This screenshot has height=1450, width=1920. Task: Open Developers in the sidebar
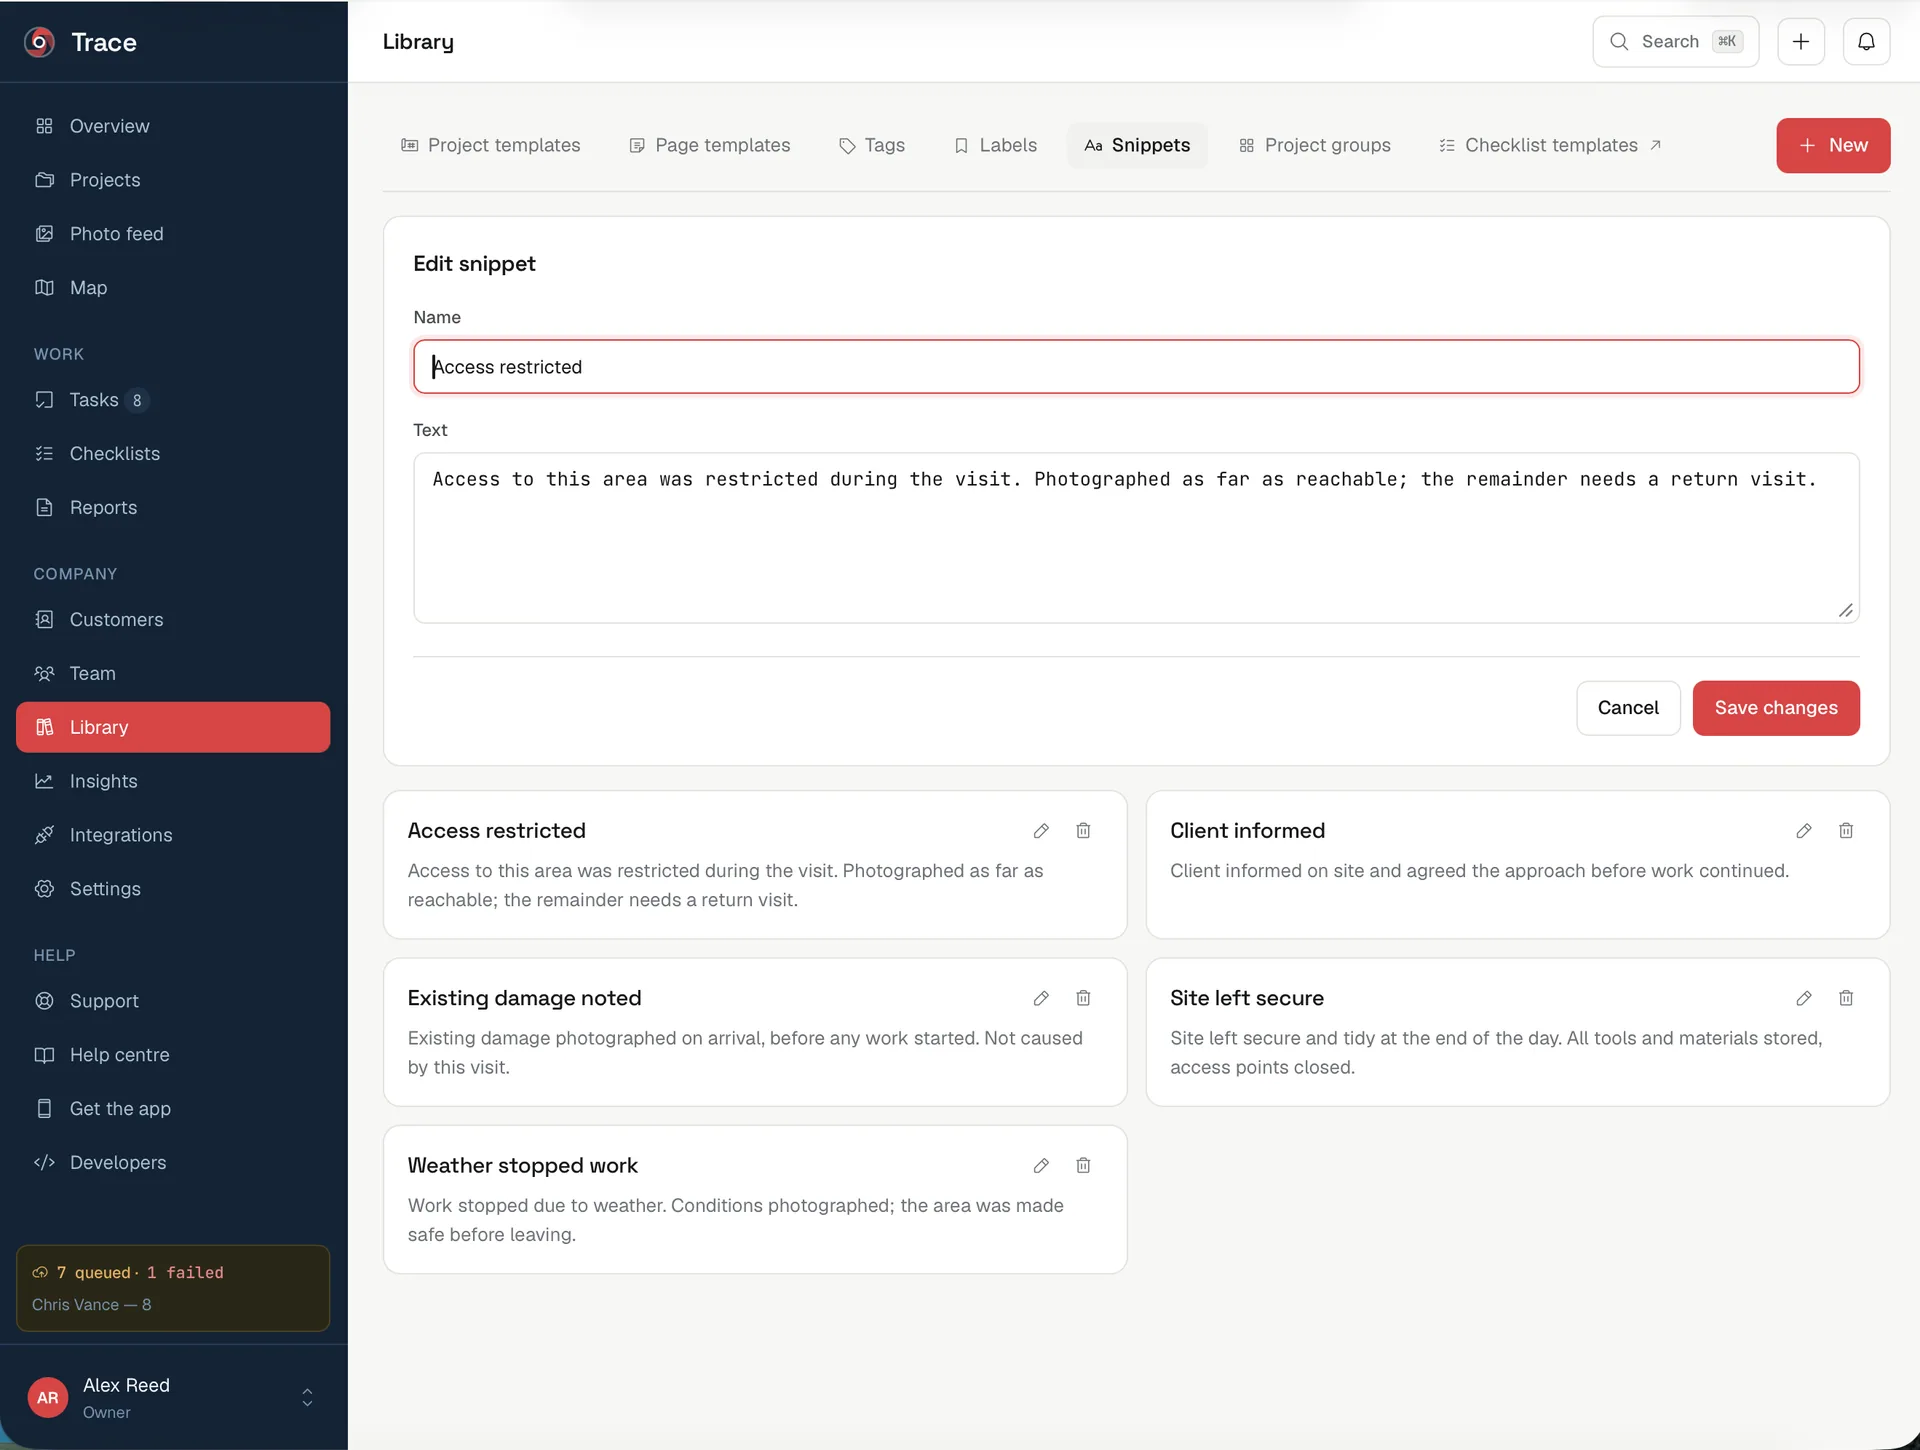click(x=173, y=1163)
